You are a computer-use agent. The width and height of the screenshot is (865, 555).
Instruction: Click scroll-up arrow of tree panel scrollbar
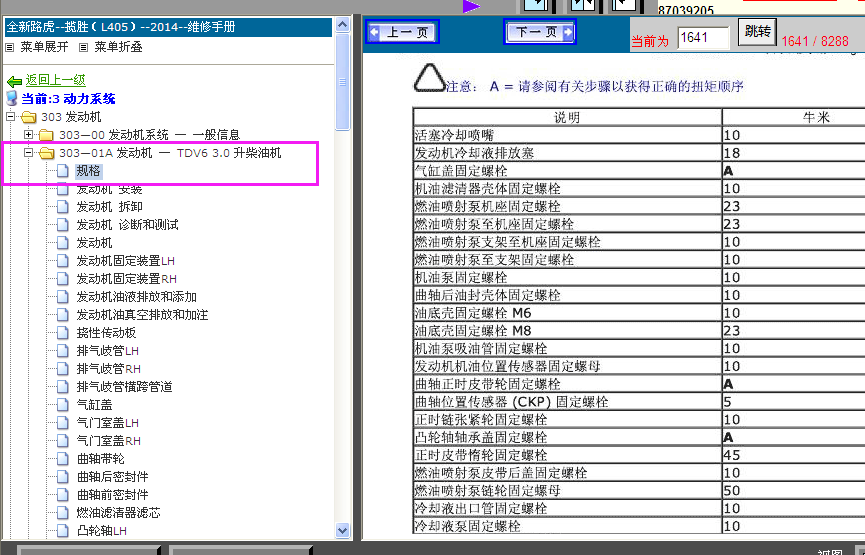[x=343, y=25]
